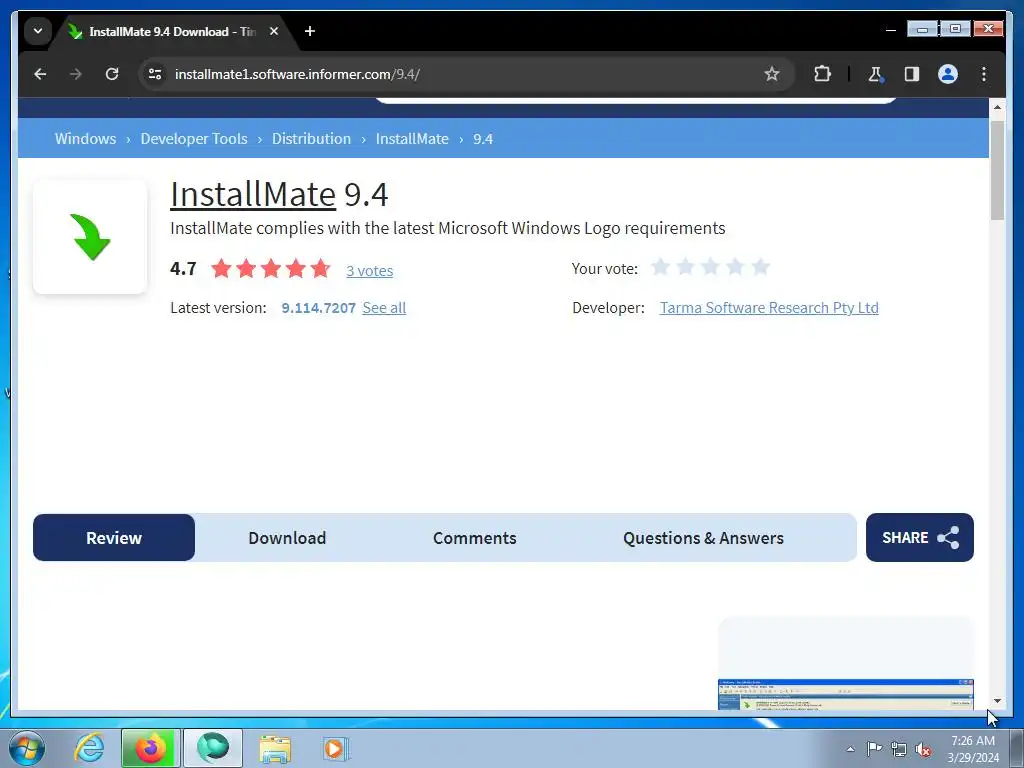Image resolution: width=1024 pixels, height=768 pixels.
Task: Open the InstallMate breadcrumb link
Action: click(412, 138)
